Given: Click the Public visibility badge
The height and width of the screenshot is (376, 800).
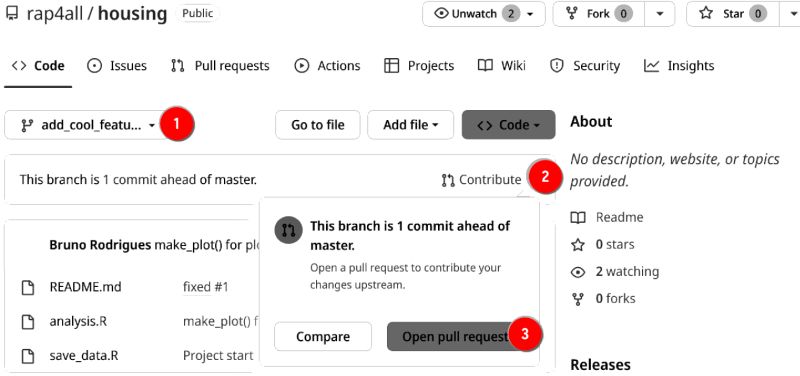Looking at the screenshot, I should pos(197,14).
